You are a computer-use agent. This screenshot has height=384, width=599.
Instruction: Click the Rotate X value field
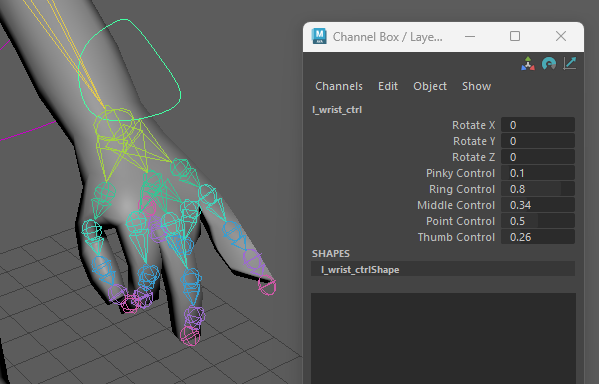pyautogui.click(x=538, y=125)
